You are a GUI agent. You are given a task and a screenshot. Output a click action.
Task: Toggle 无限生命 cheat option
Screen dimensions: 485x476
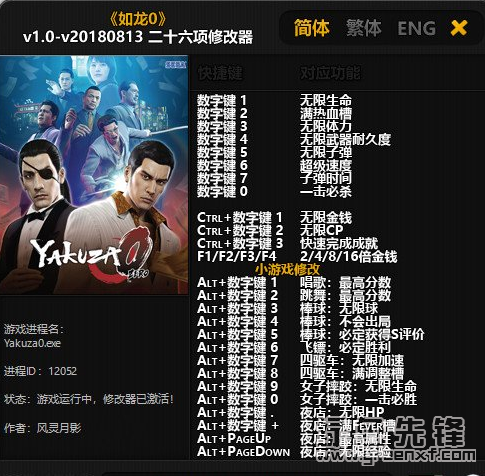point(326,100)
